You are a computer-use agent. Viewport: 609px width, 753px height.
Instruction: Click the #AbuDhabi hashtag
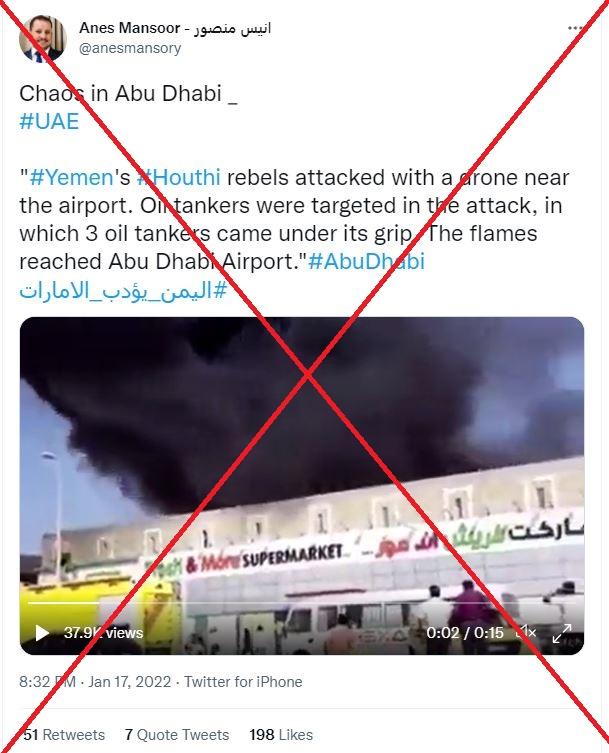pos(366,262)
